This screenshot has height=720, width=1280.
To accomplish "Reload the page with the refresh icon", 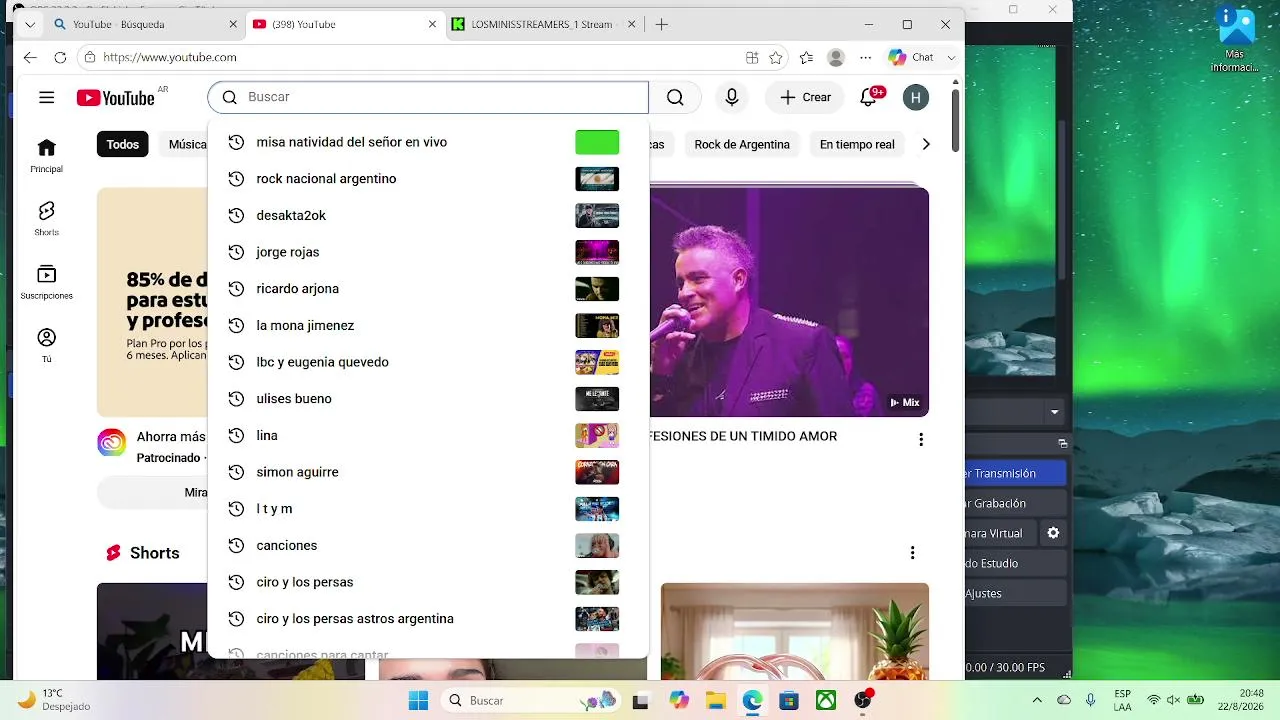I will 60,57.
